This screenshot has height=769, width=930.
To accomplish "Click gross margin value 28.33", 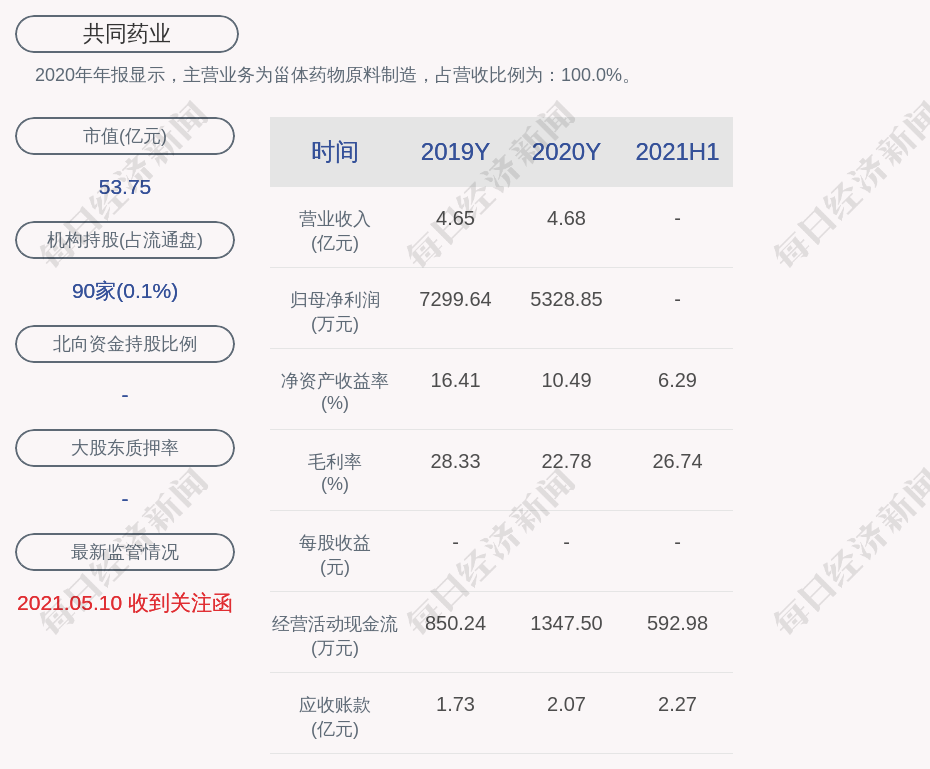I will pyautogui.click(x=455, y=461).
